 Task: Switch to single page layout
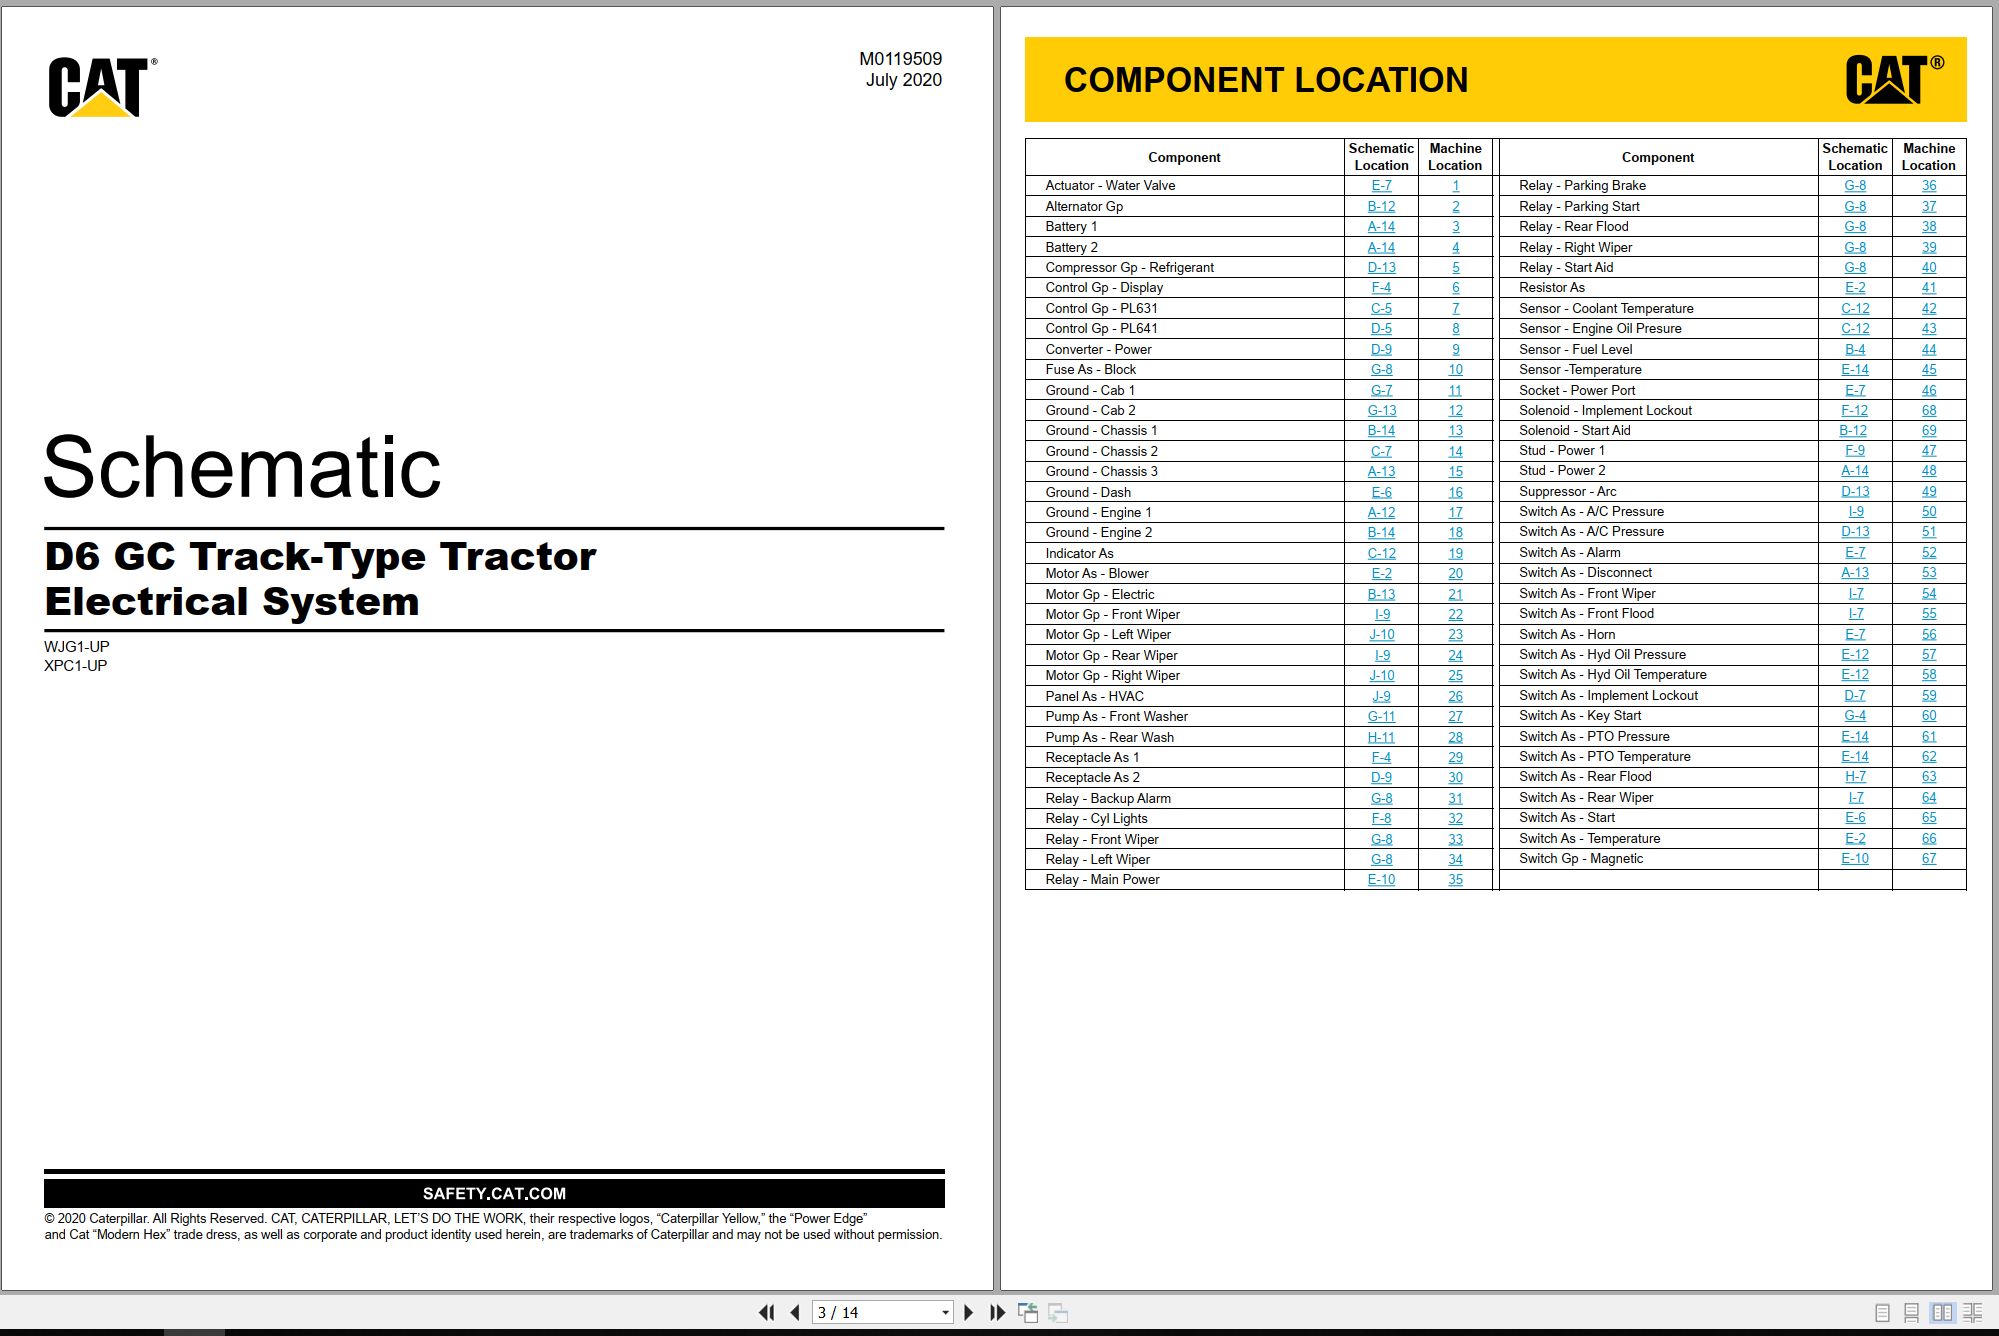(1882, 1312)
